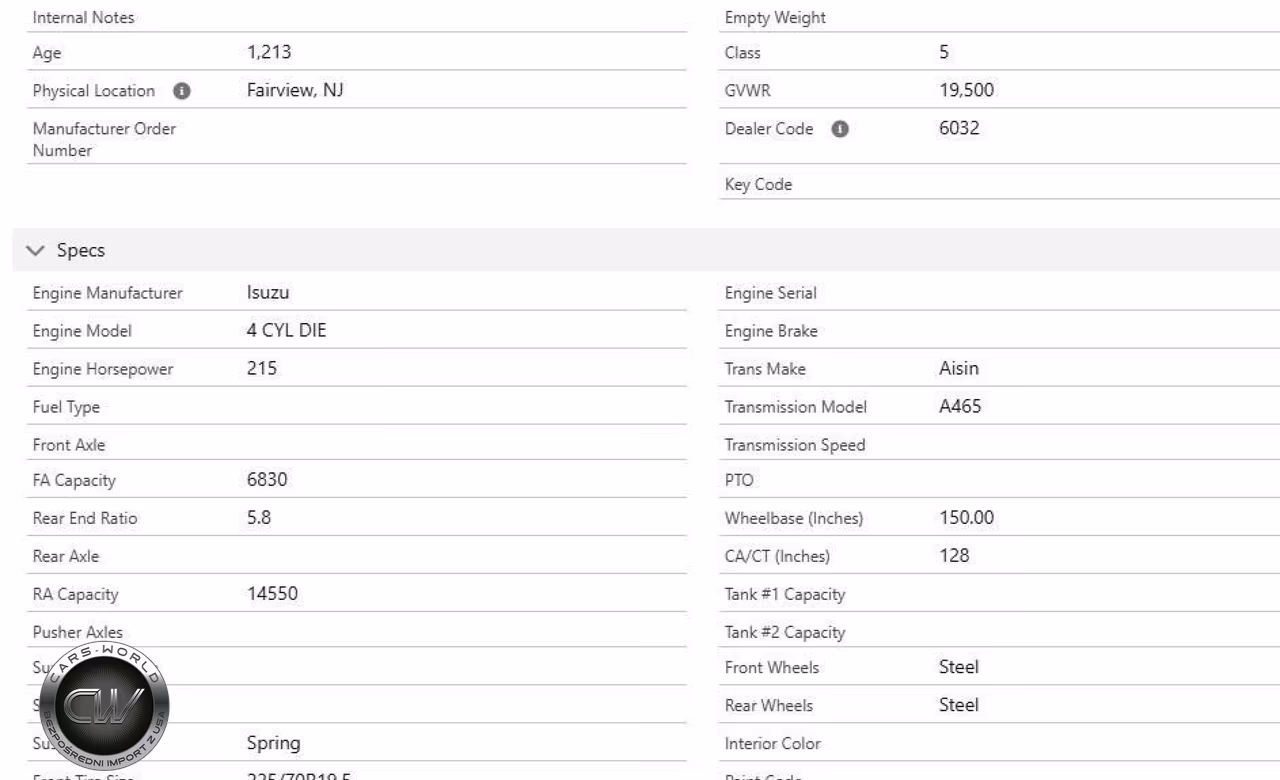Click the GVWR value 19,500
The width and height of the screenshot is (1280, 780).
(967, 91)
